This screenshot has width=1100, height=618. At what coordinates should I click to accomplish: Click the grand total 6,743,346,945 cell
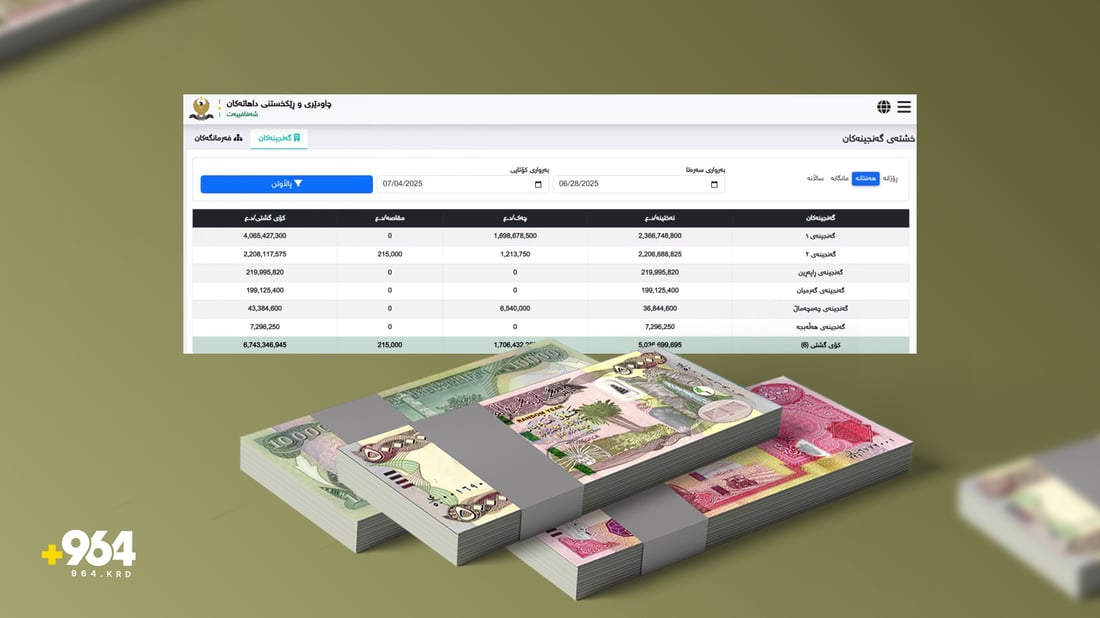coord(264,344)
